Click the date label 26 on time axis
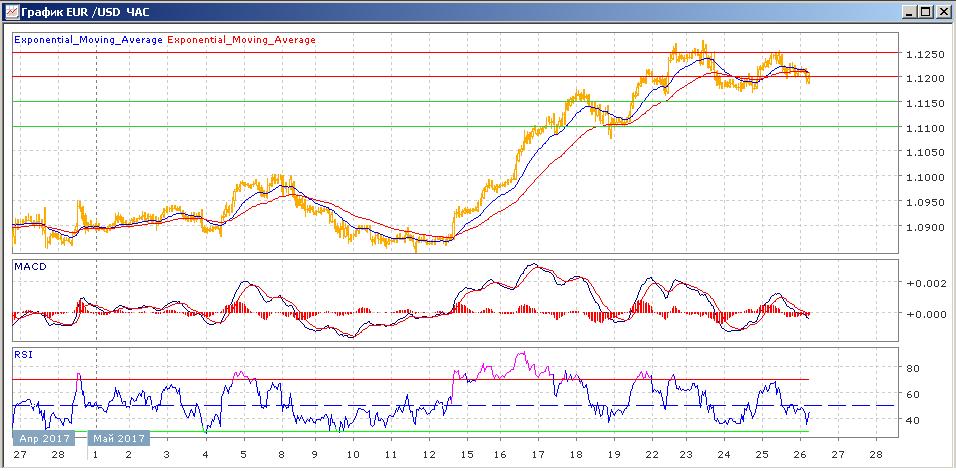This screenshot has width=956, height=471. click(x=801, y=455)
